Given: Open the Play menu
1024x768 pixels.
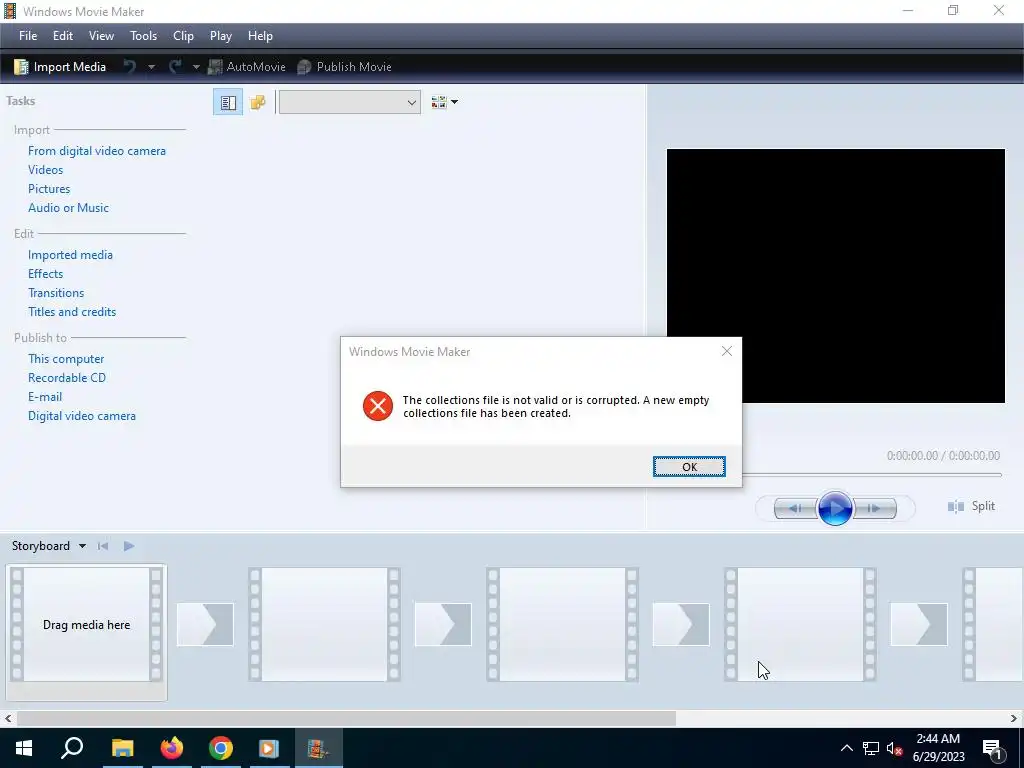Looking at the screenshot, I should tap(221, 36).
